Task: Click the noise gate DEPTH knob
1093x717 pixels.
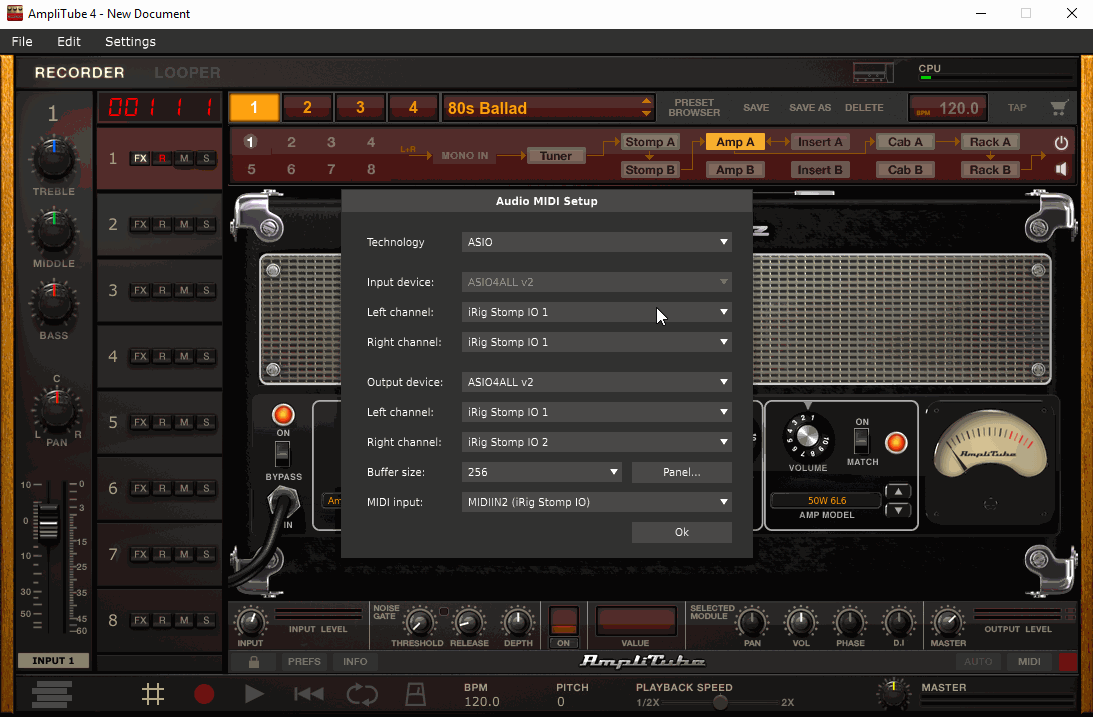Action: point(517,622)
